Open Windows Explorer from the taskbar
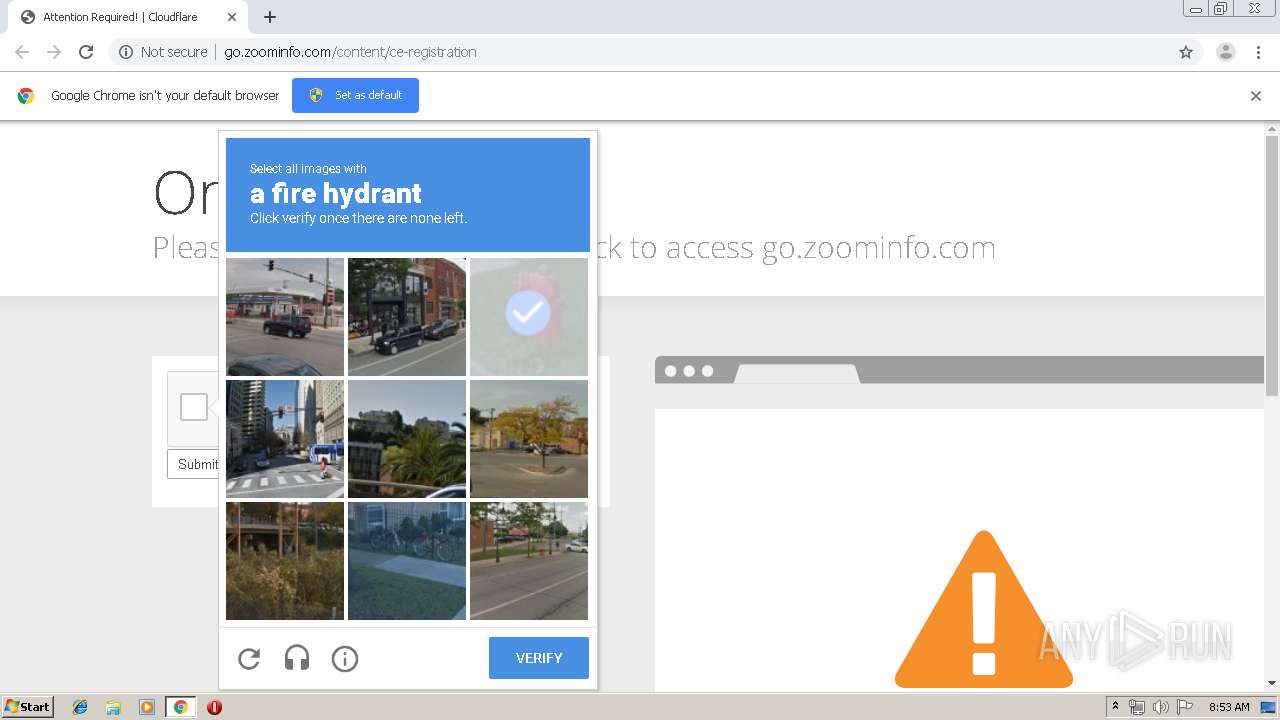 [113, 707]
